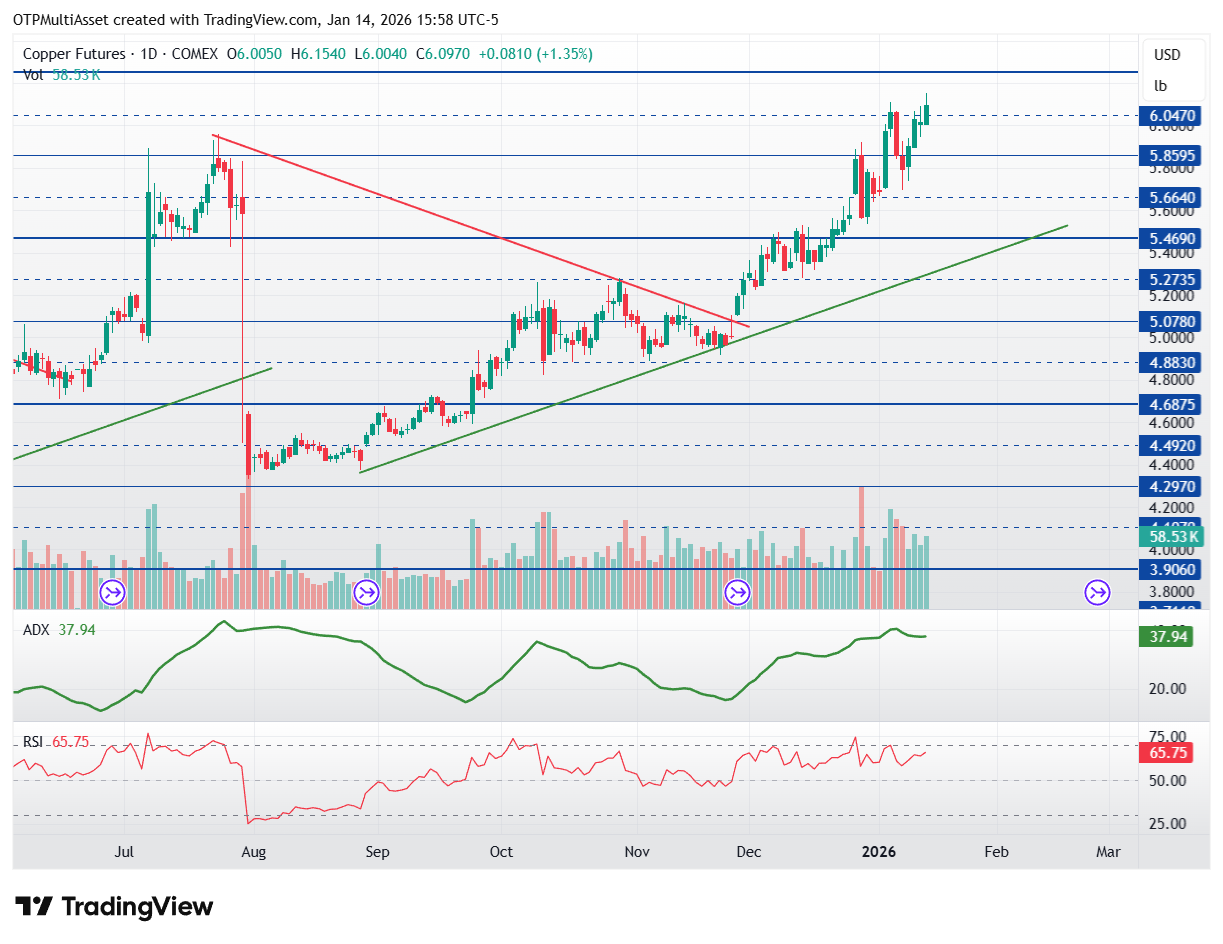1223x944 pixels.
Task: Click the 5.4690 price level label
Action: coord(1174,239)
